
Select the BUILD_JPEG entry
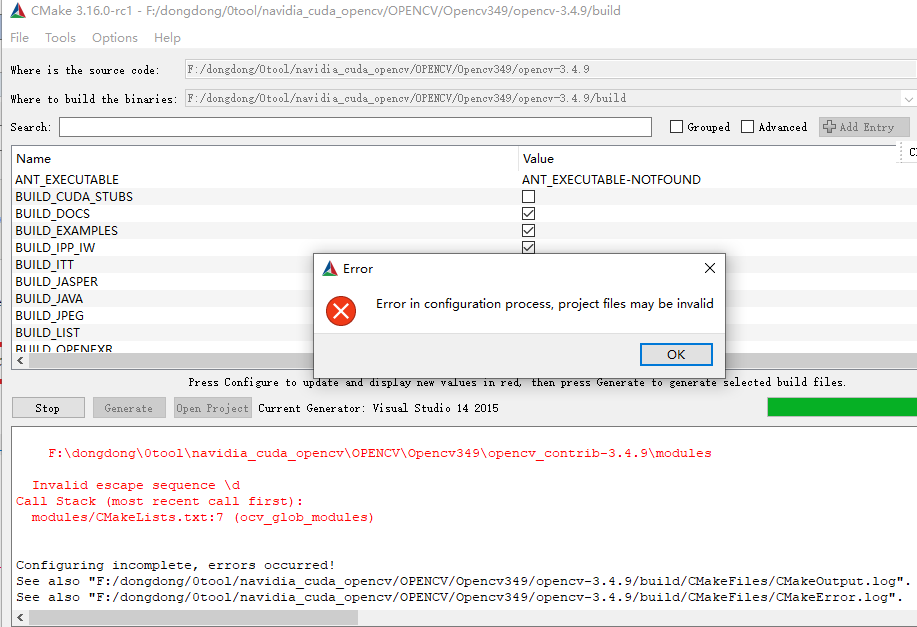50,315
